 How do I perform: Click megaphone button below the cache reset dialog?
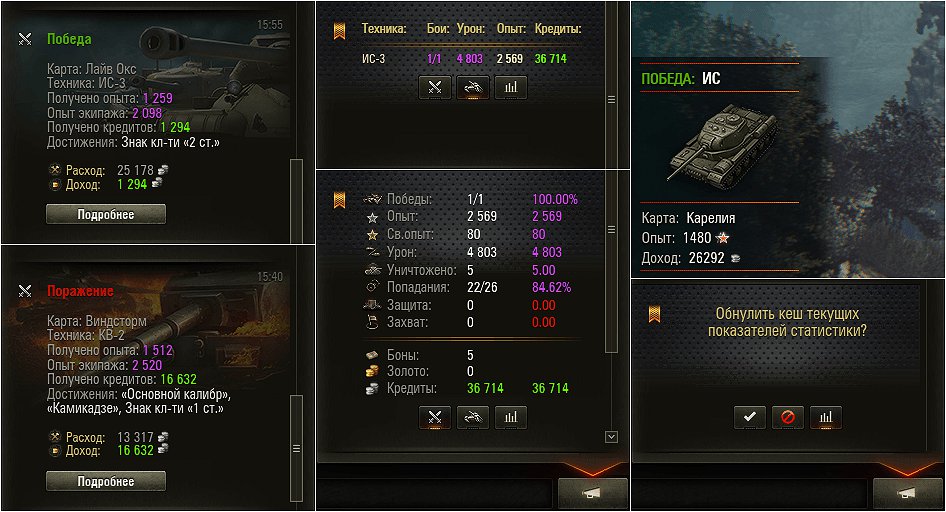[x=908, y=493]
